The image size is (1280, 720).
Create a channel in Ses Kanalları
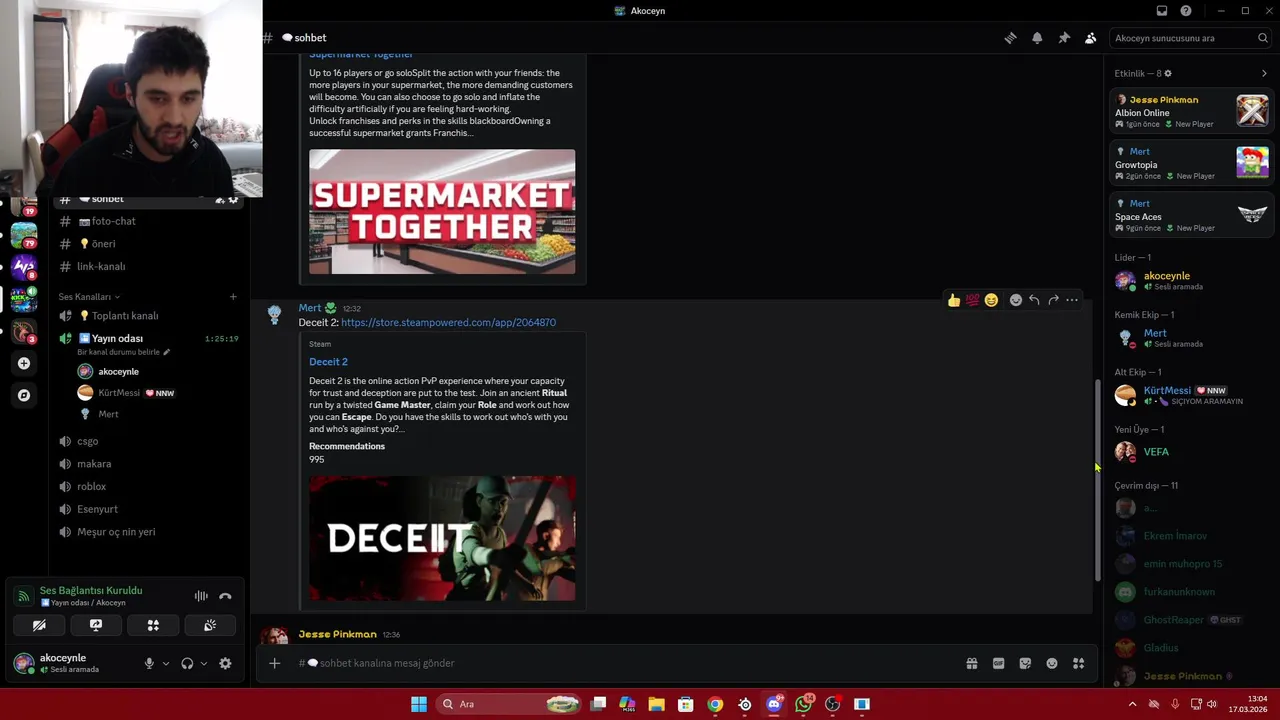(233, 297)
